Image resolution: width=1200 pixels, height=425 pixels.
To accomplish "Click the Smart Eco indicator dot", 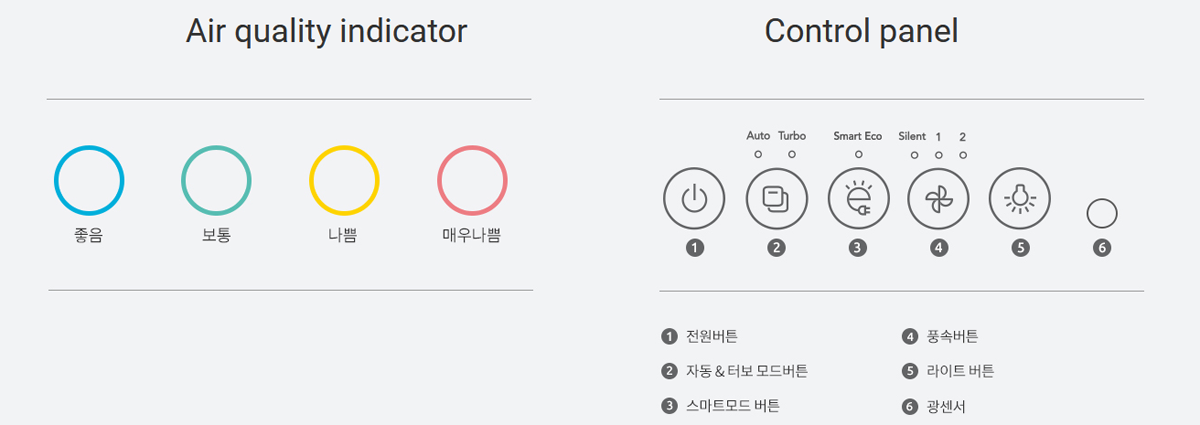I will pos(858,154).
